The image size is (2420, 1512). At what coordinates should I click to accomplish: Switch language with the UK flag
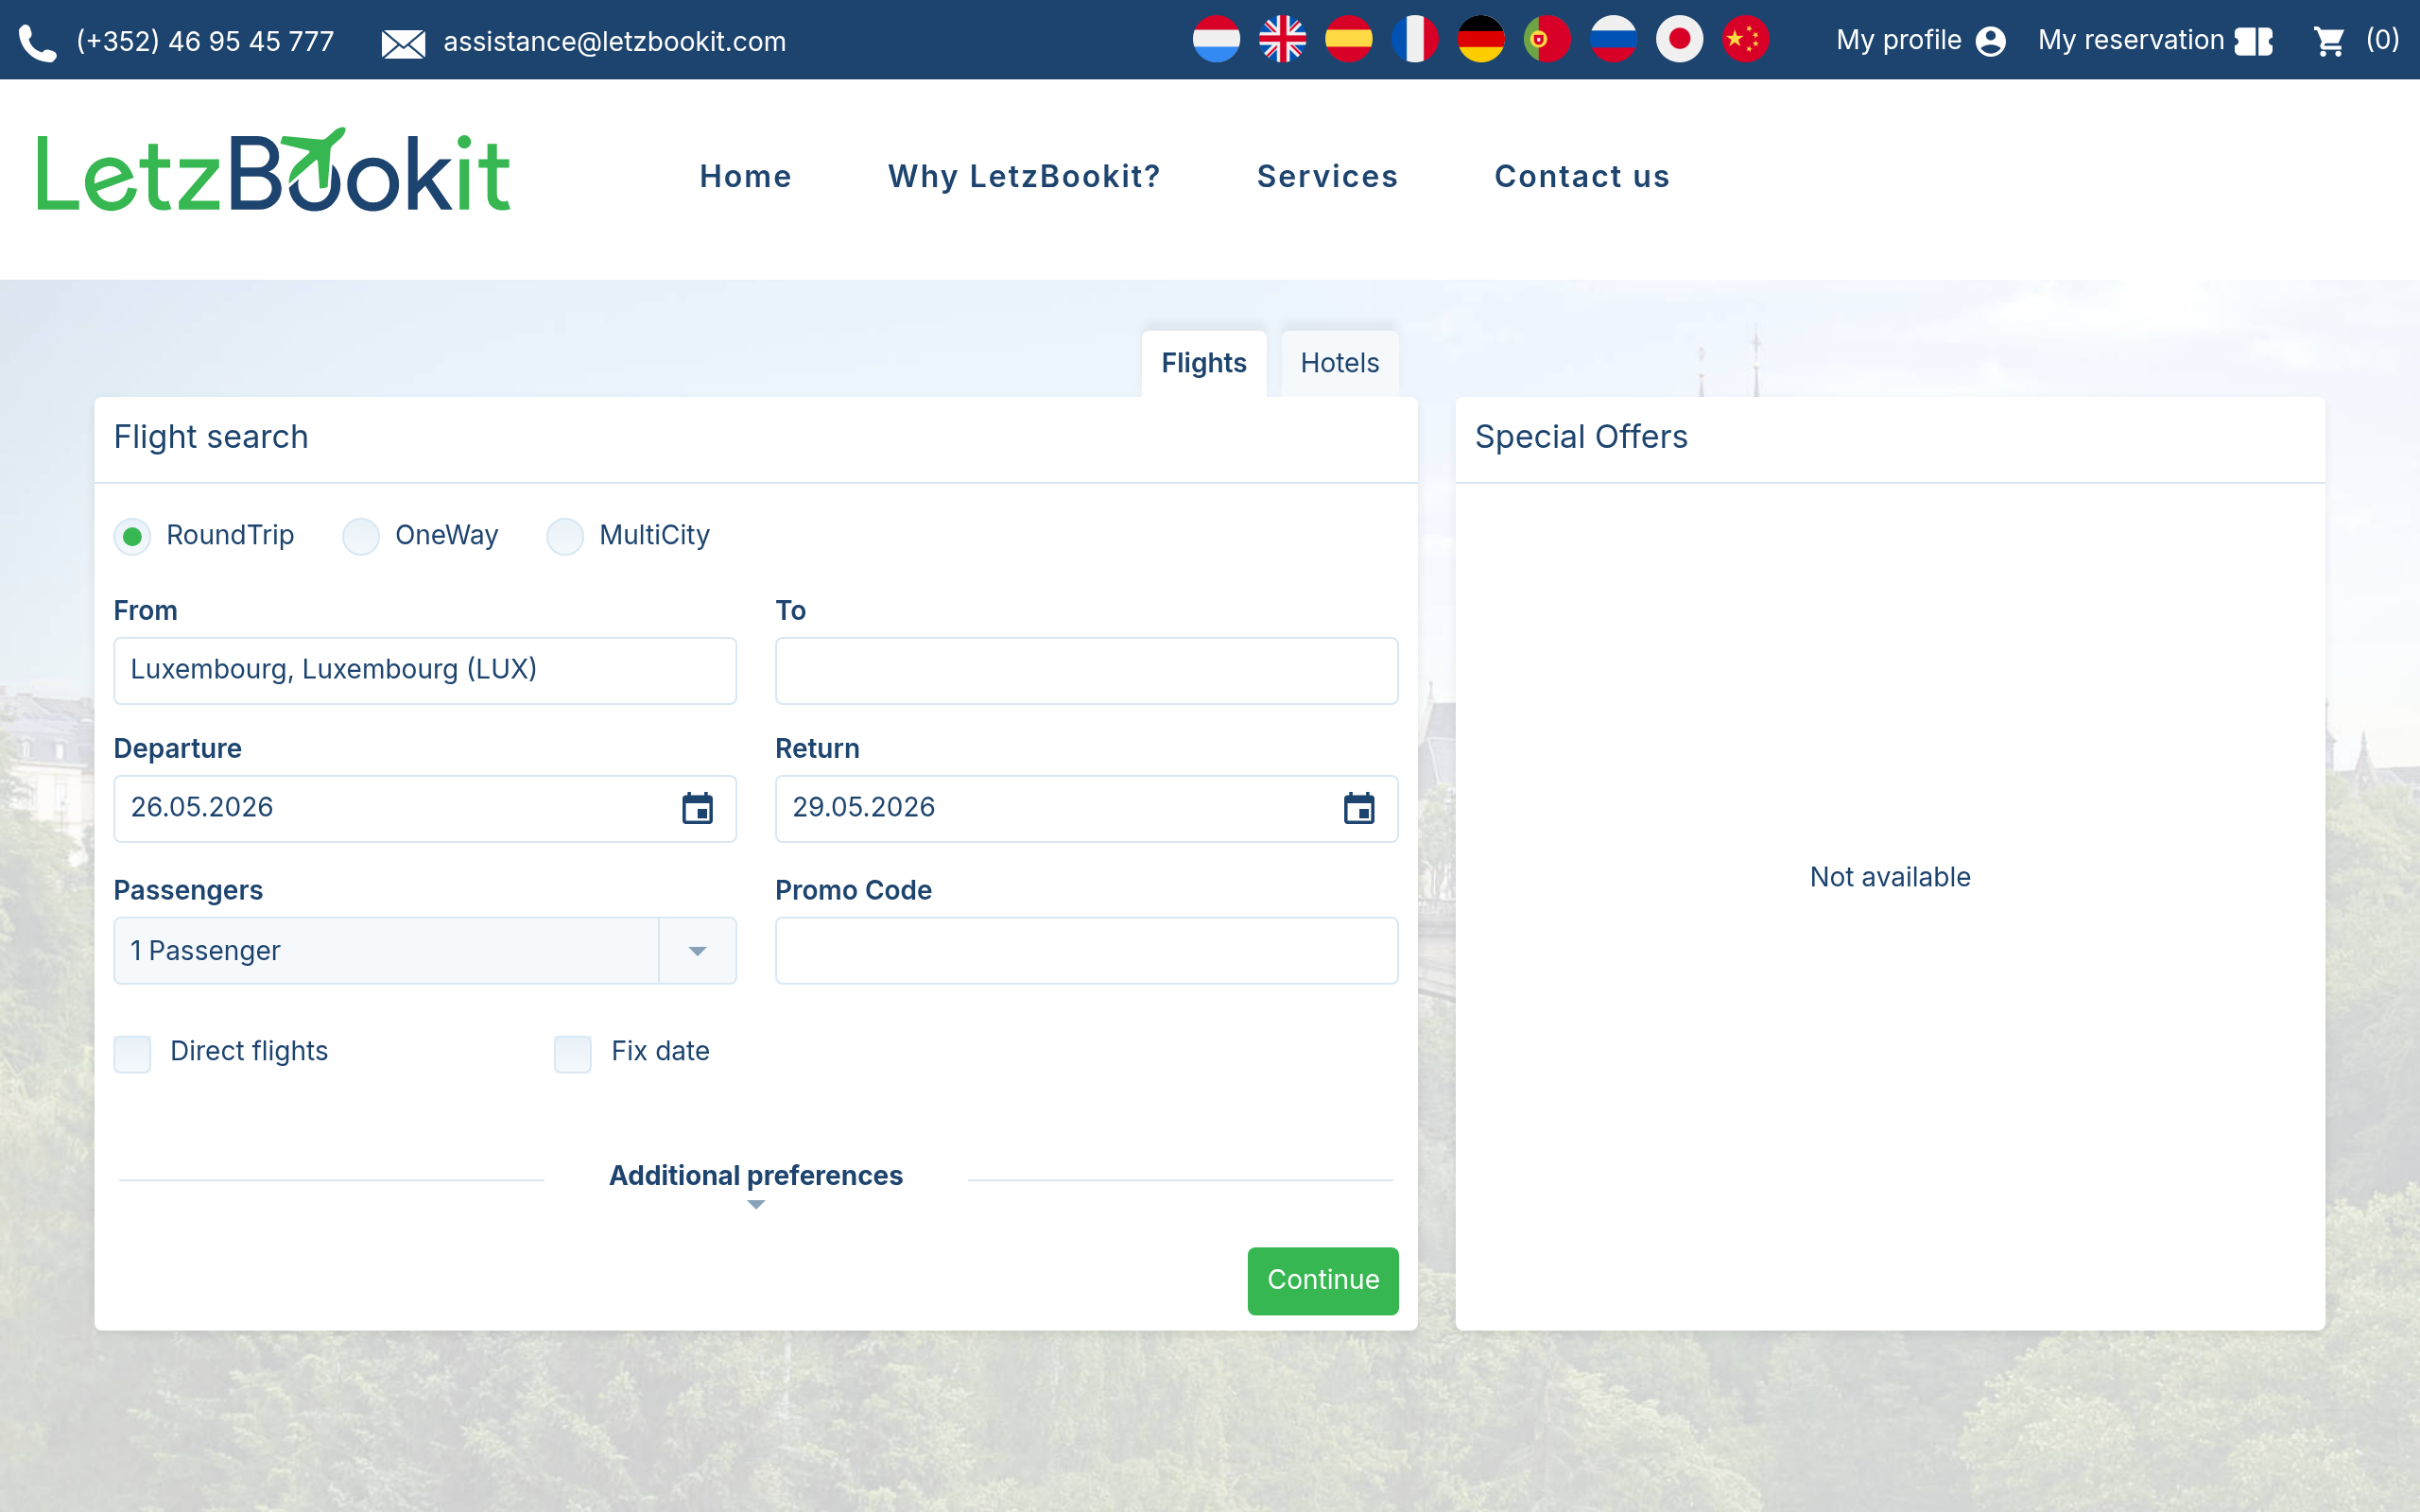1282,40
